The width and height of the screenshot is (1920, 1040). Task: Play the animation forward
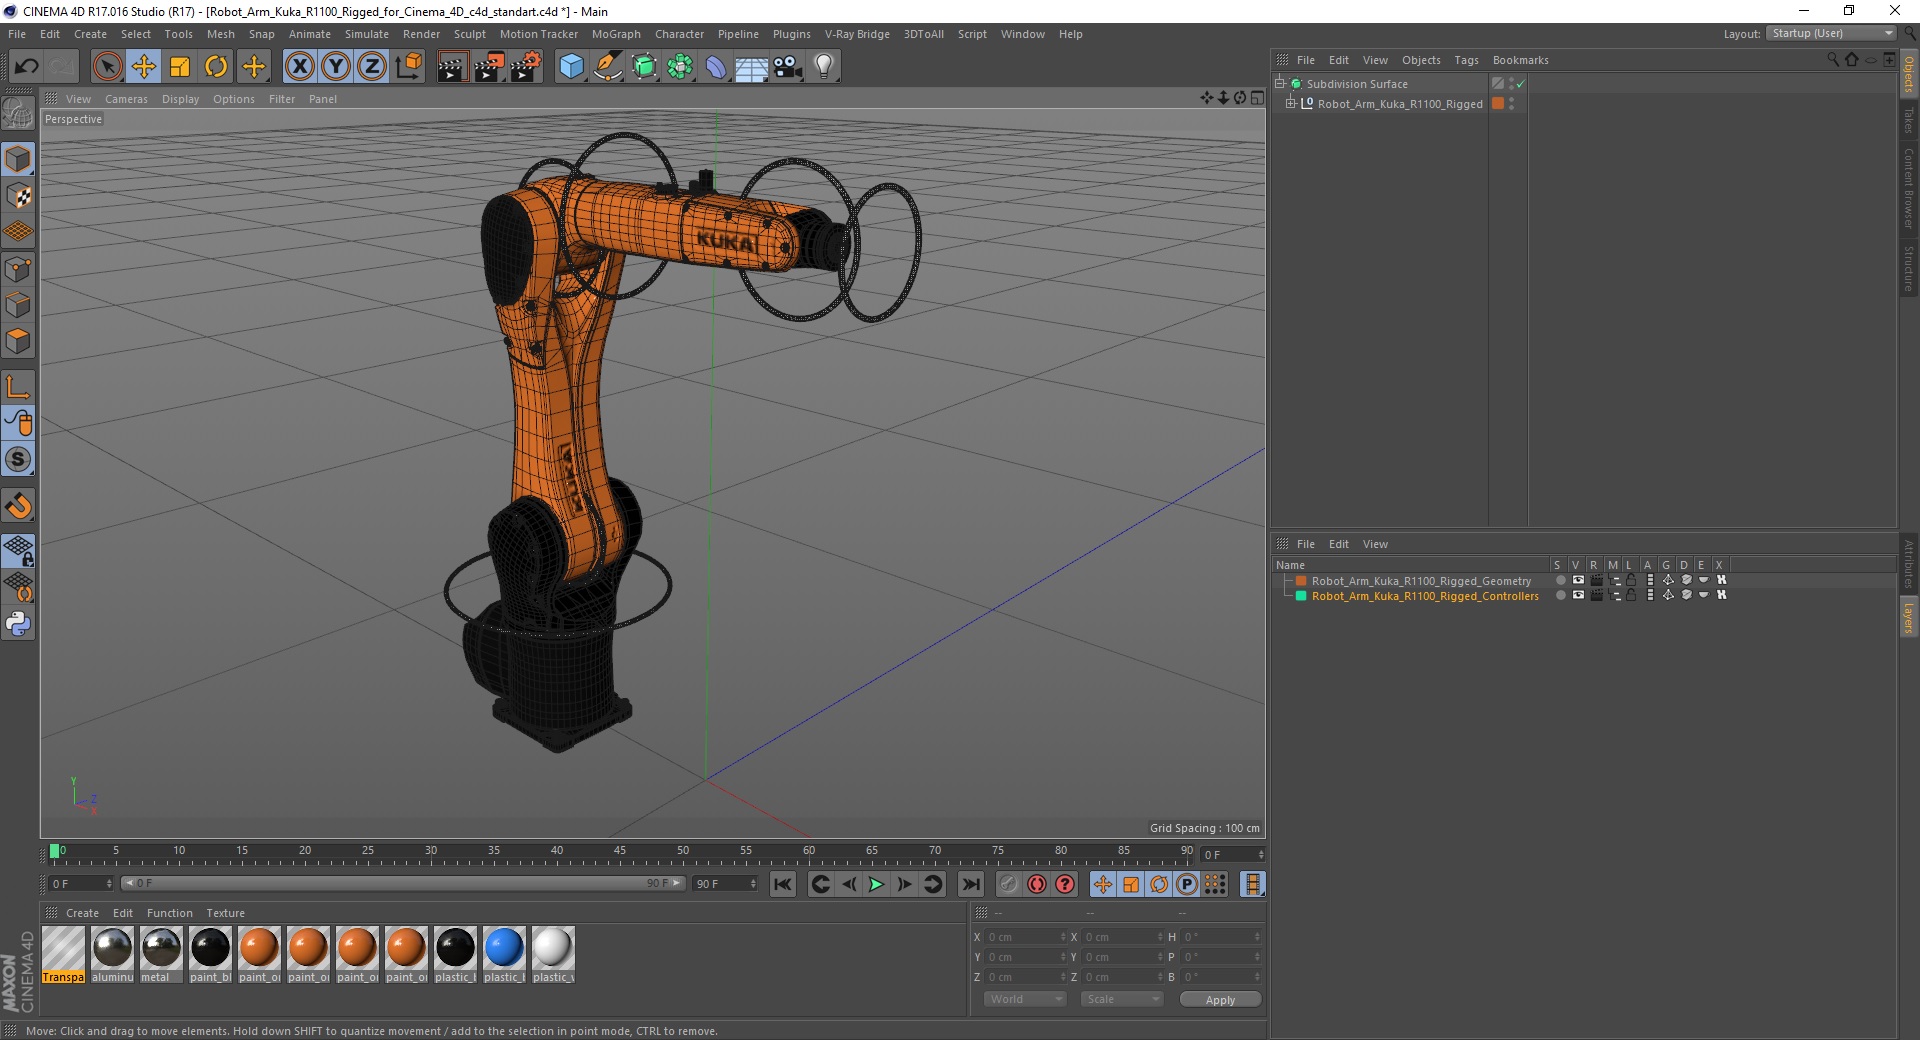pos(876,884)
